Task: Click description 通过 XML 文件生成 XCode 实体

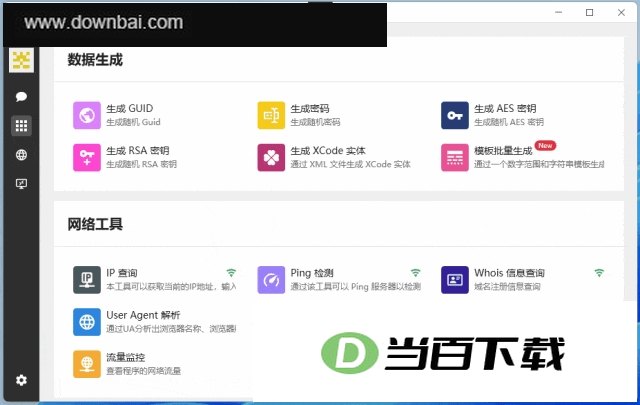Action: tap(351, 164)
